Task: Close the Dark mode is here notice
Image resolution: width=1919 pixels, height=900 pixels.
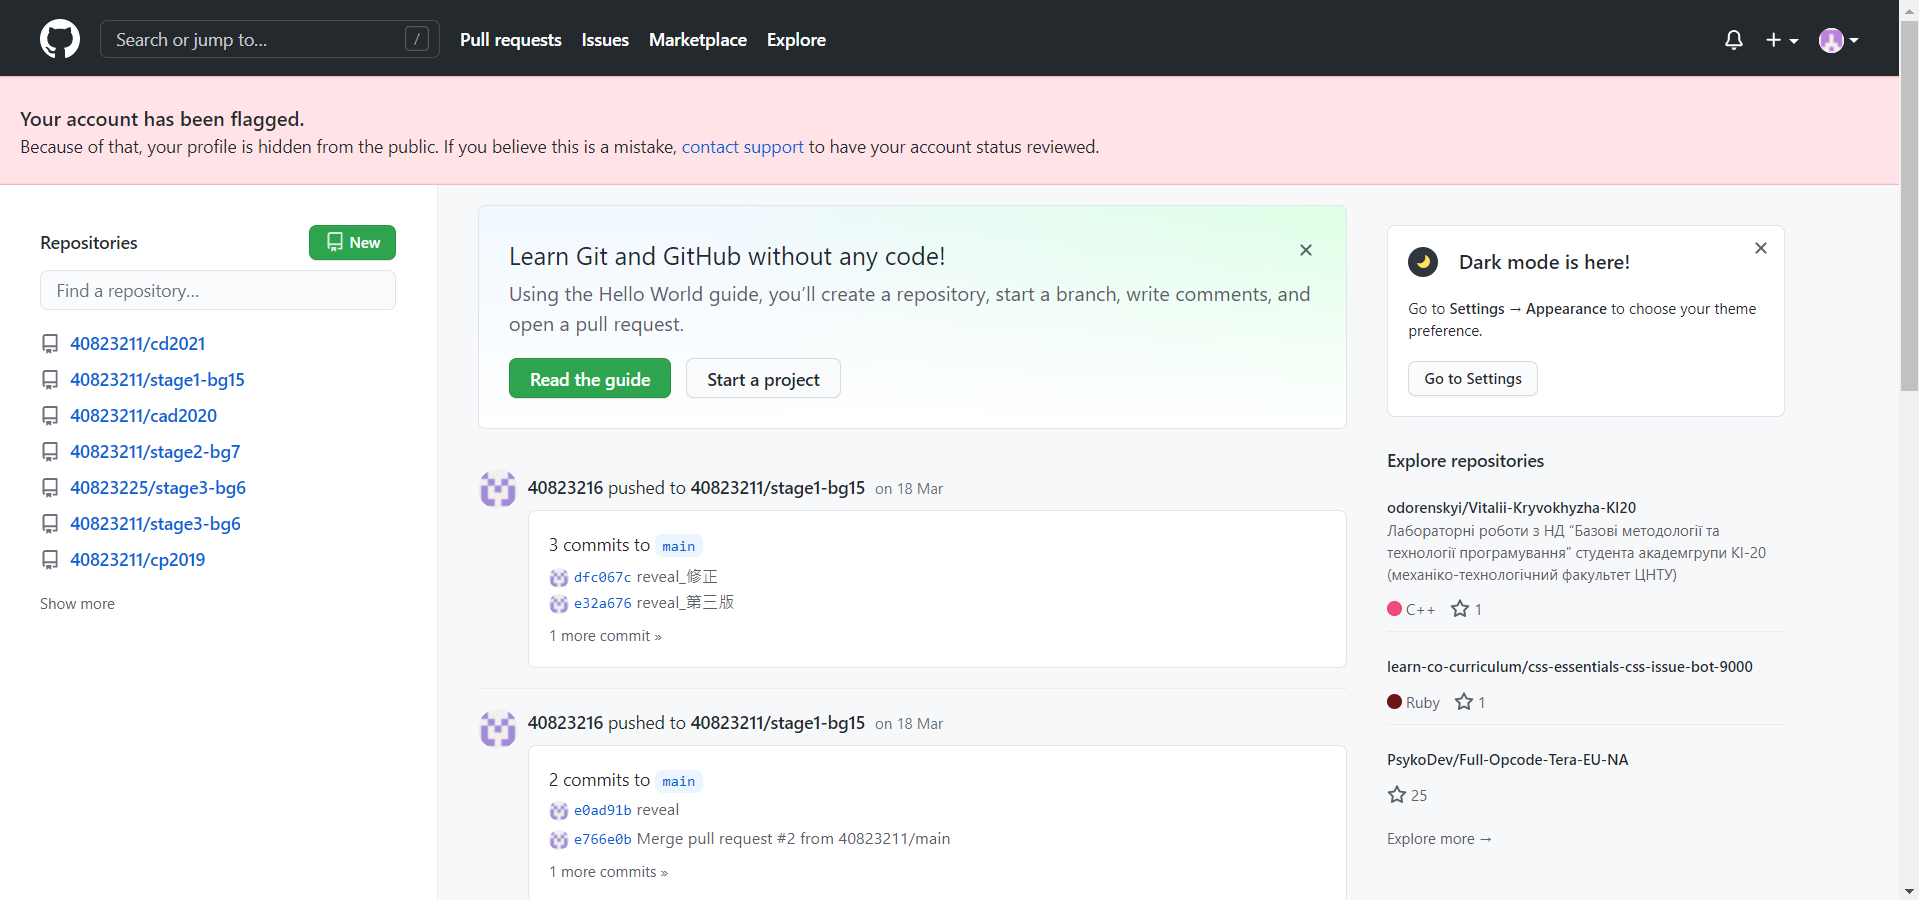Action: point(1761,248)
